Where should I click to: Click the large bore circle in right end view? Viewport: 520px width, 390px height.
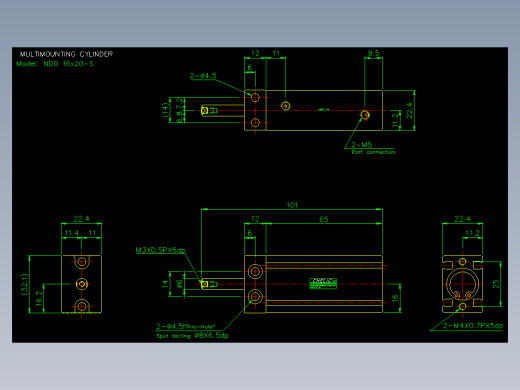coord(462,285)
